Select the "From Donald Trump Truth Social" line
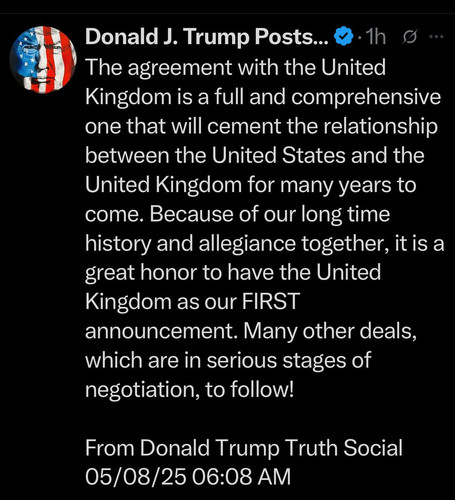 point(244,448)
